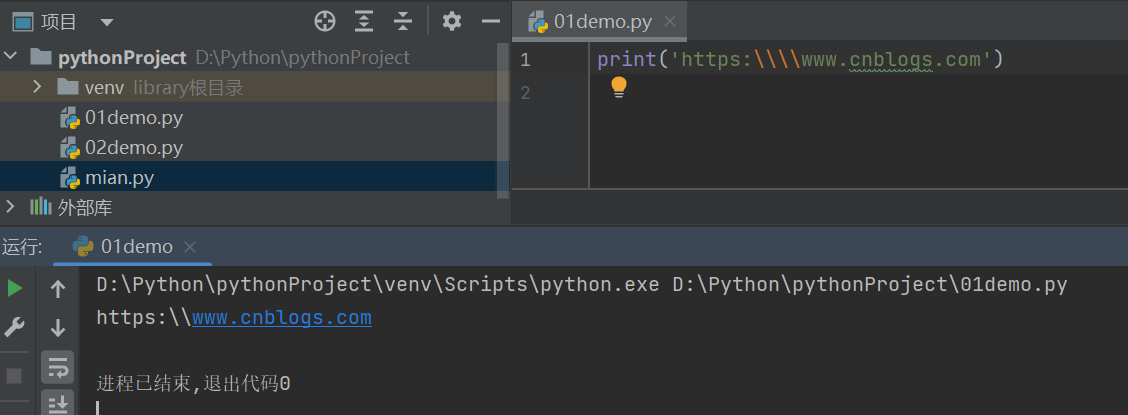Viewport: 1128px width, 415px height.
Task: Toggle soft-wrap in run console
Action: [x=58, y=367]
